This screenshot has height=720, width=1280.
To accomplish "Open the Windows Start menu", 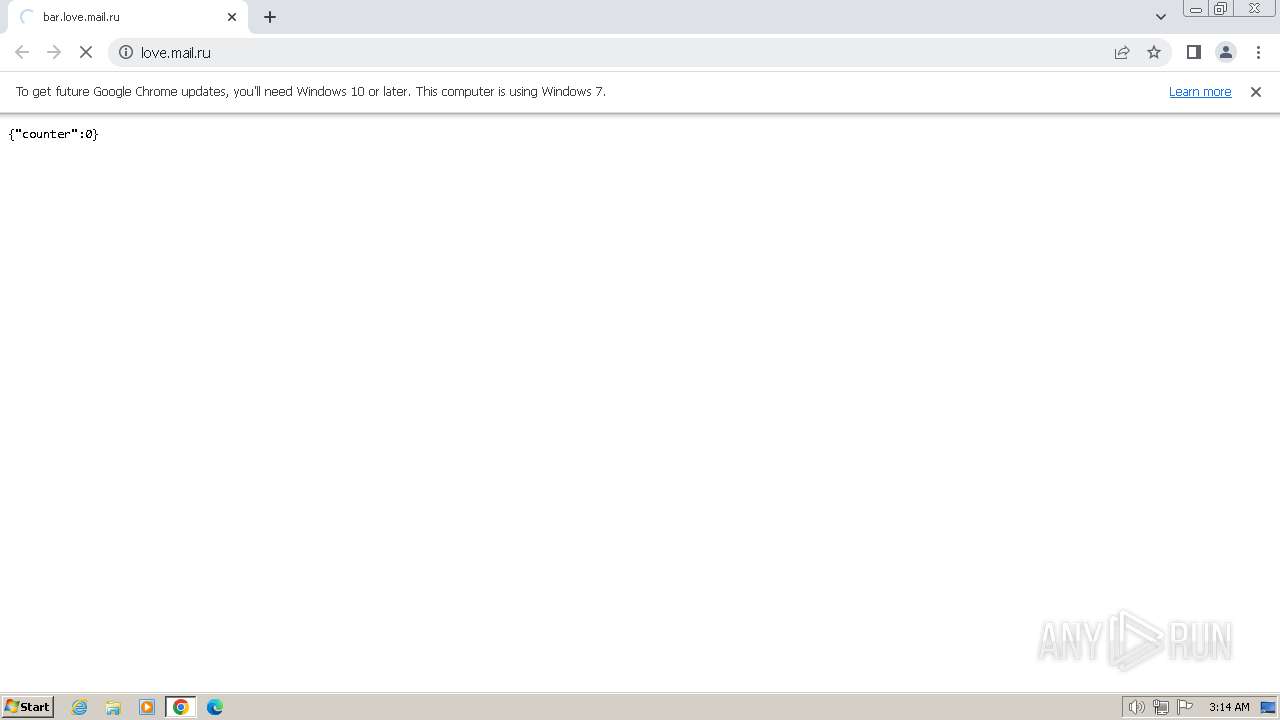I will tap(28, 706).
